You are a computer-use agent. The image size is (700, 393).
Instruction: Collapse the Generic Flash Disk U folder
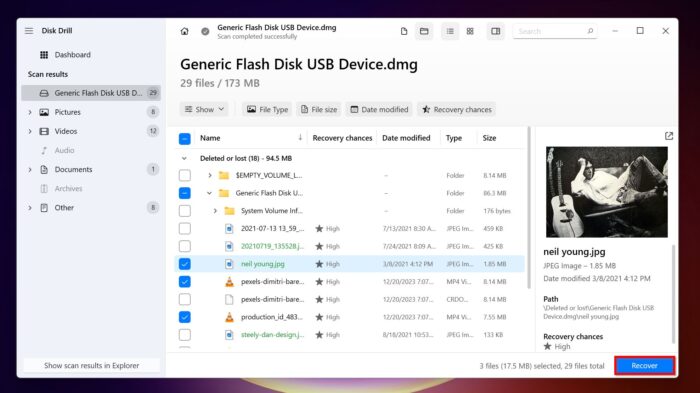(209, 193)
